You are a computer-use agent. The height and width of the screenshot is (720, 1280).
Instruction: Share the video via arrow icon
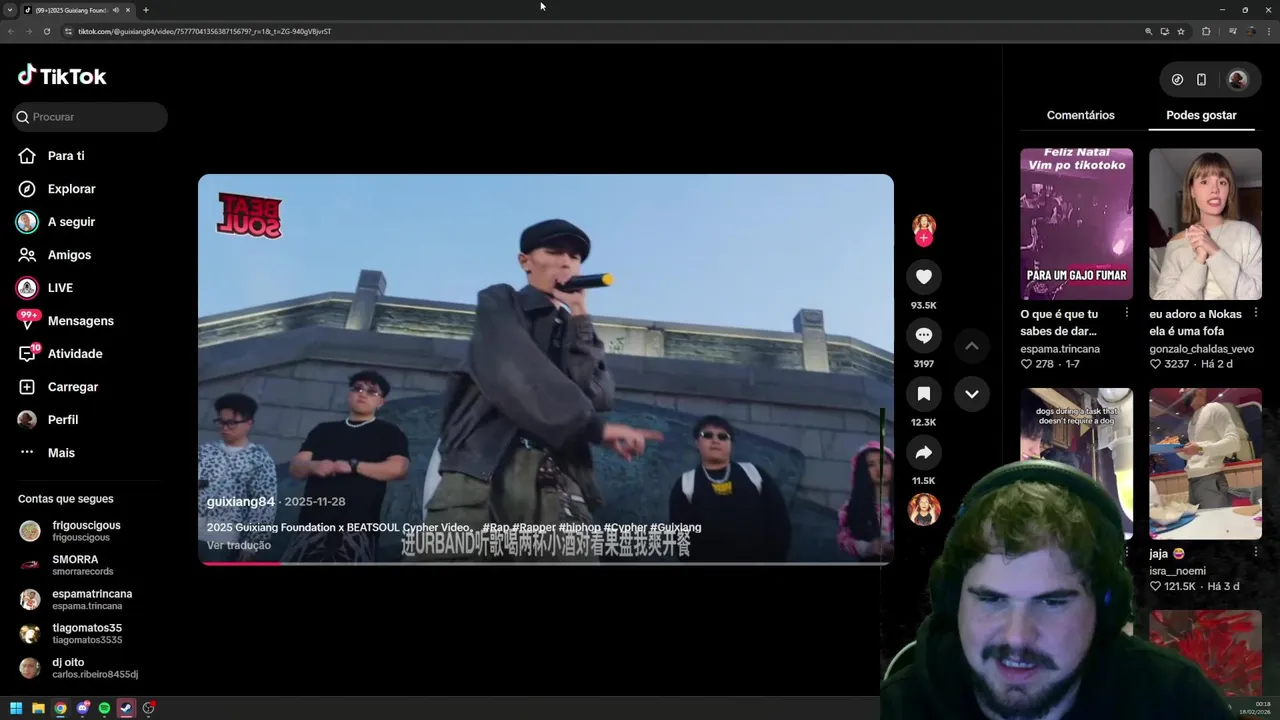[x=923, y=453]
